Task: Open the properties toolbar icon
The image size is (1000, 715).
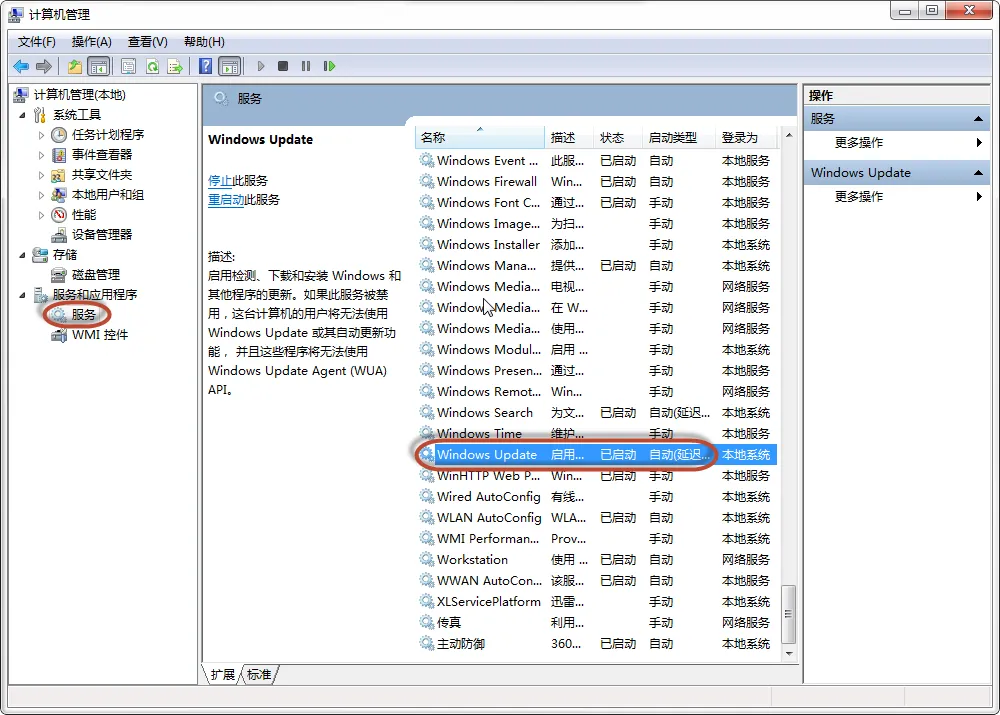Action: 128,66
